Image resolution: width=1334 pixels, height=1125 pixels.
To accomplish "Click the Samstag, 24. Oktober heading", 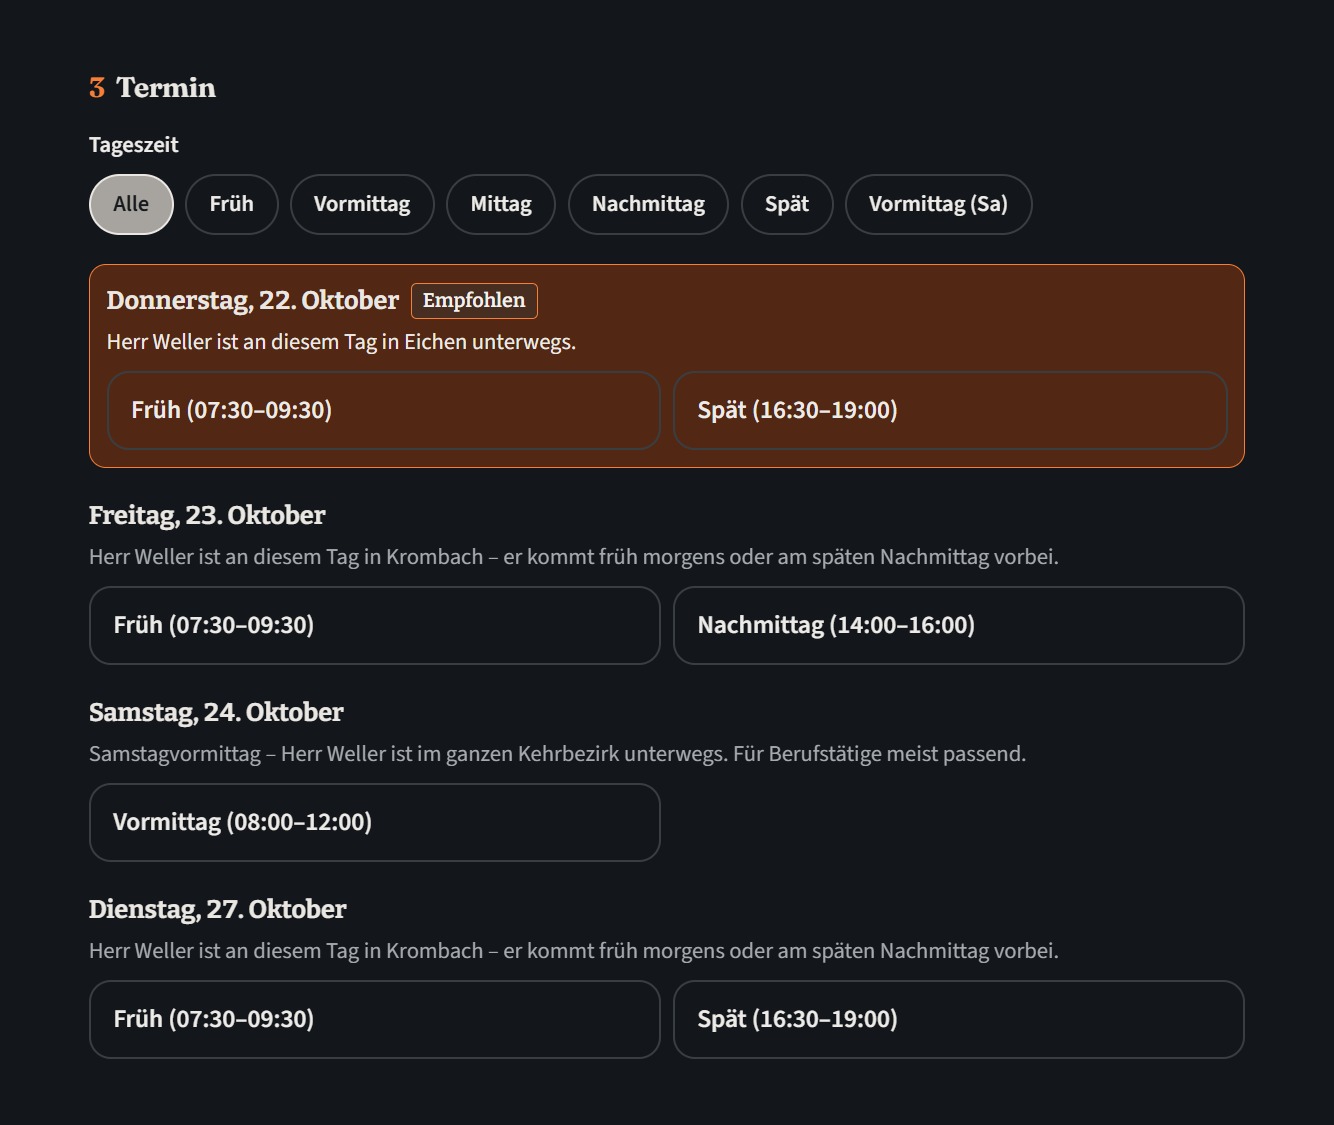I will pyautogui.click(x=216, y=712).
